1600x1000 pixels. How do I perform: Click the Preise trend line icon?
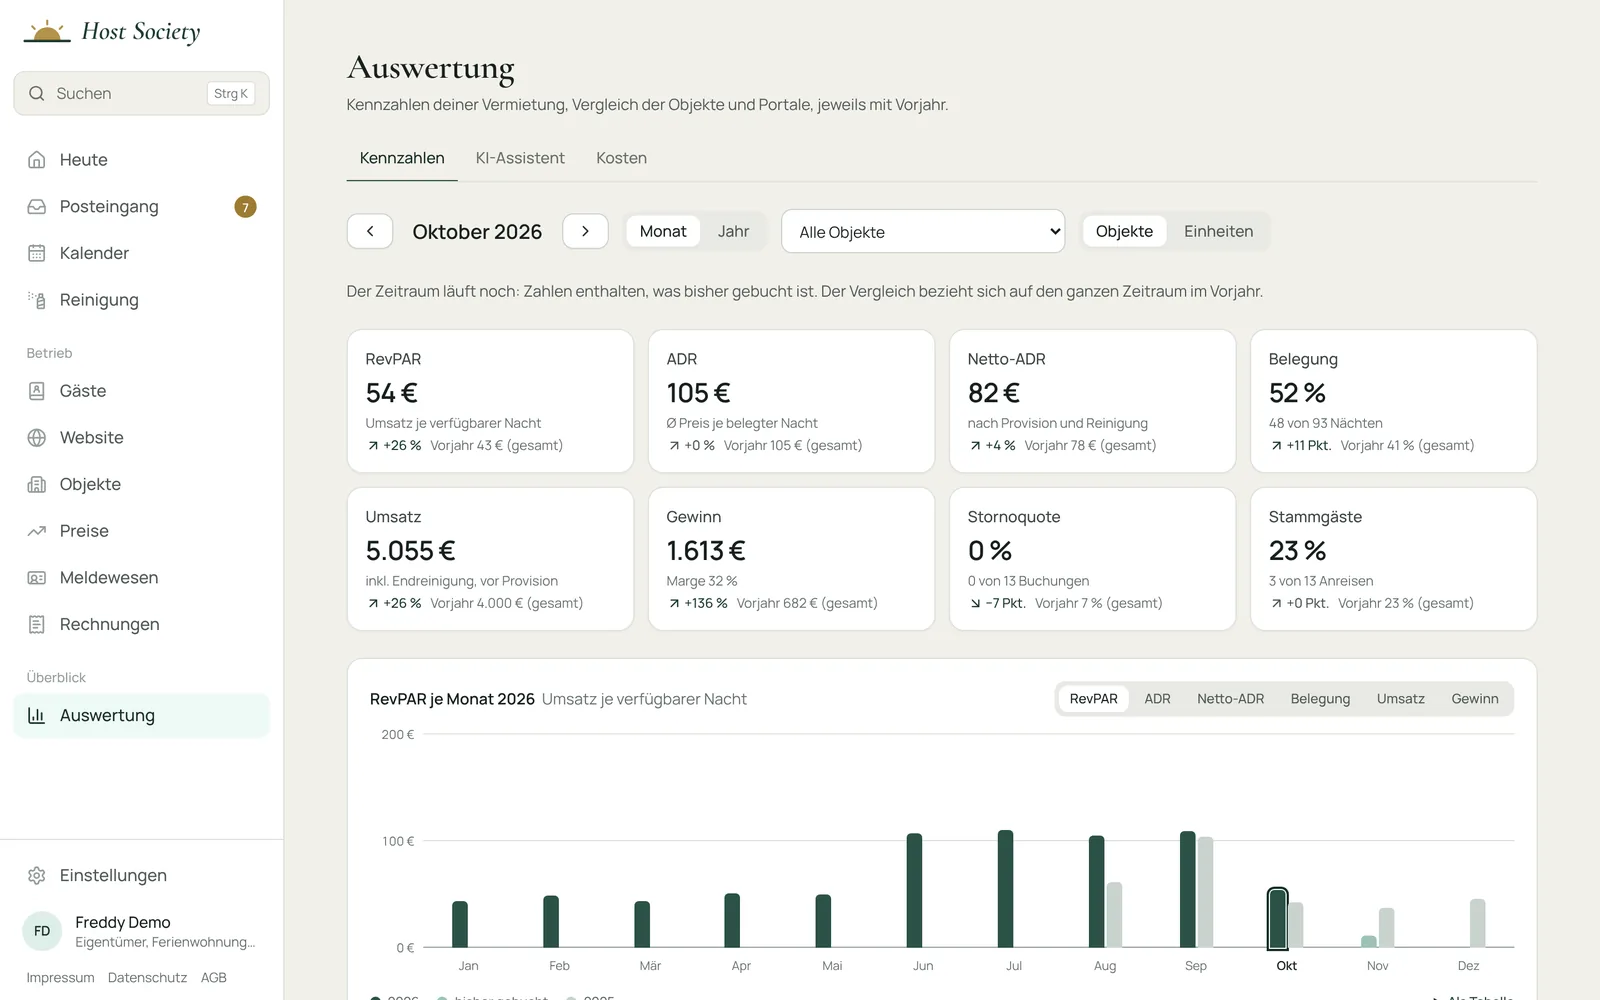(x=37, y=531)
